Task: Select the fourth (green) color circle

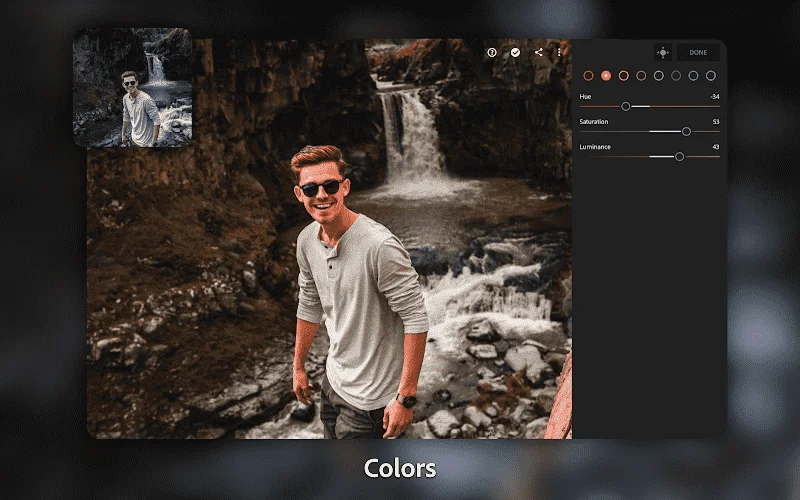Action: pyautogui.click(x=641, y=76)
